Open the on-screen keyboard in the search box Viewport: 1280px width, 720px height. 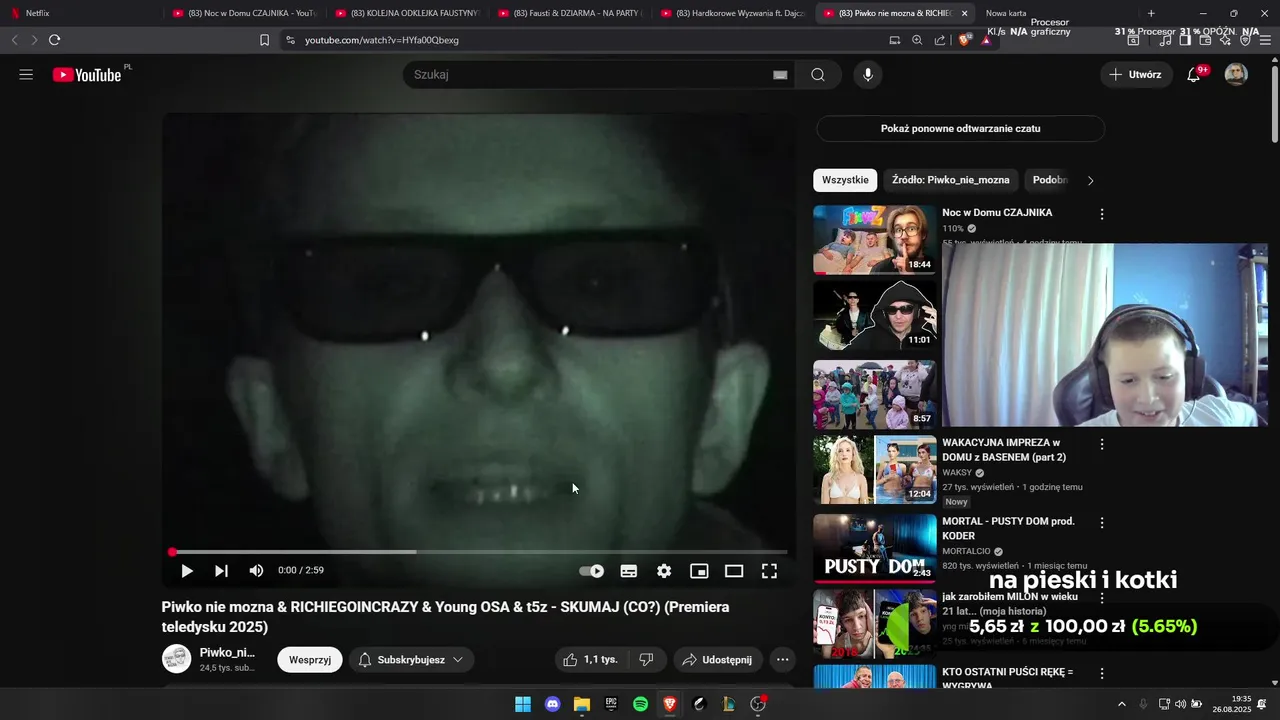click(780, 75)
